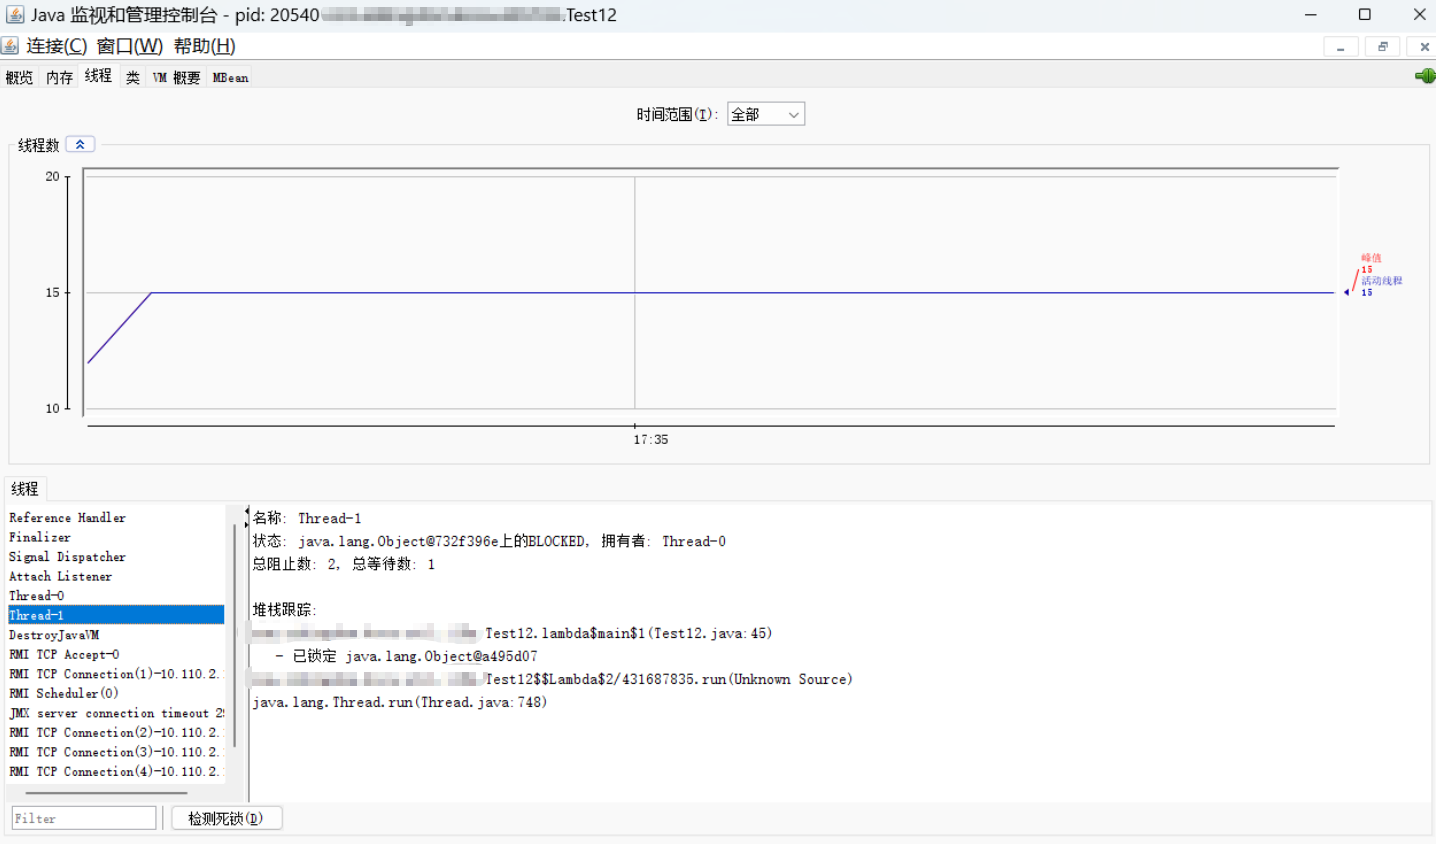Switch to the 内存 tab
Image resolution: width=1436 pixels, height=844 pixels.
coord(59,77)
